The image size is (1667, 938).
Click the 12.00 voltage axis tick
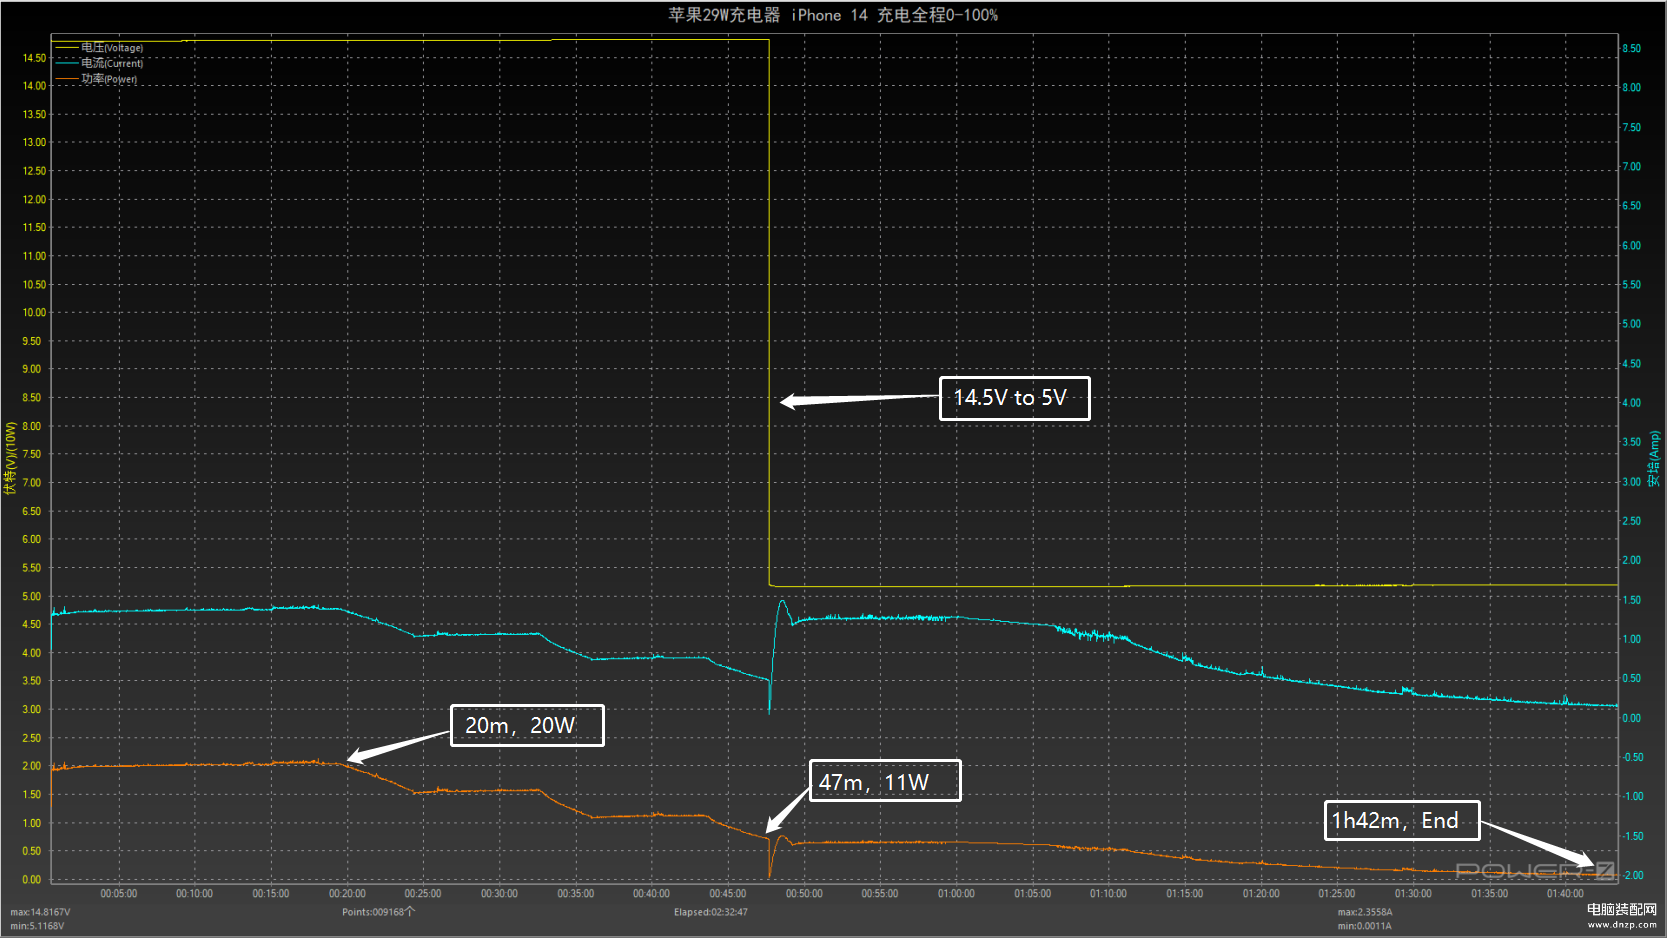tap(35, 199)
